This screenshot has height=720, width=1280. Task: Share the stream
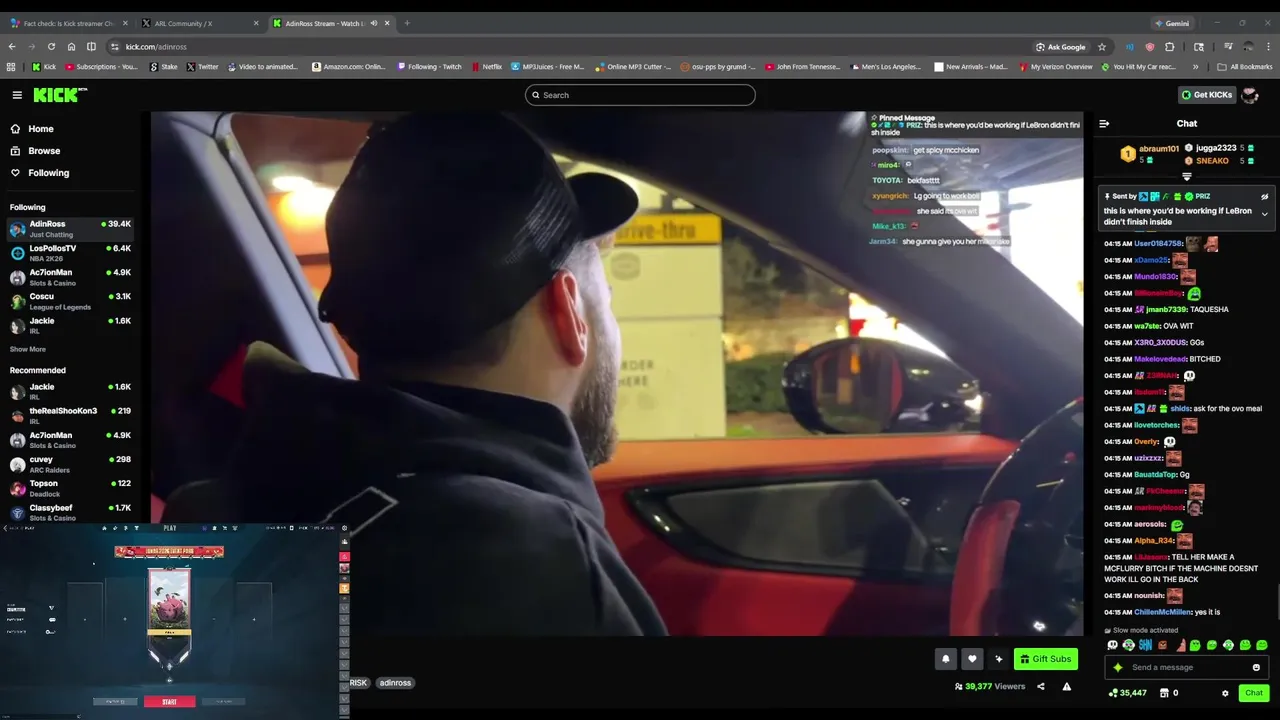[1040, 687]
